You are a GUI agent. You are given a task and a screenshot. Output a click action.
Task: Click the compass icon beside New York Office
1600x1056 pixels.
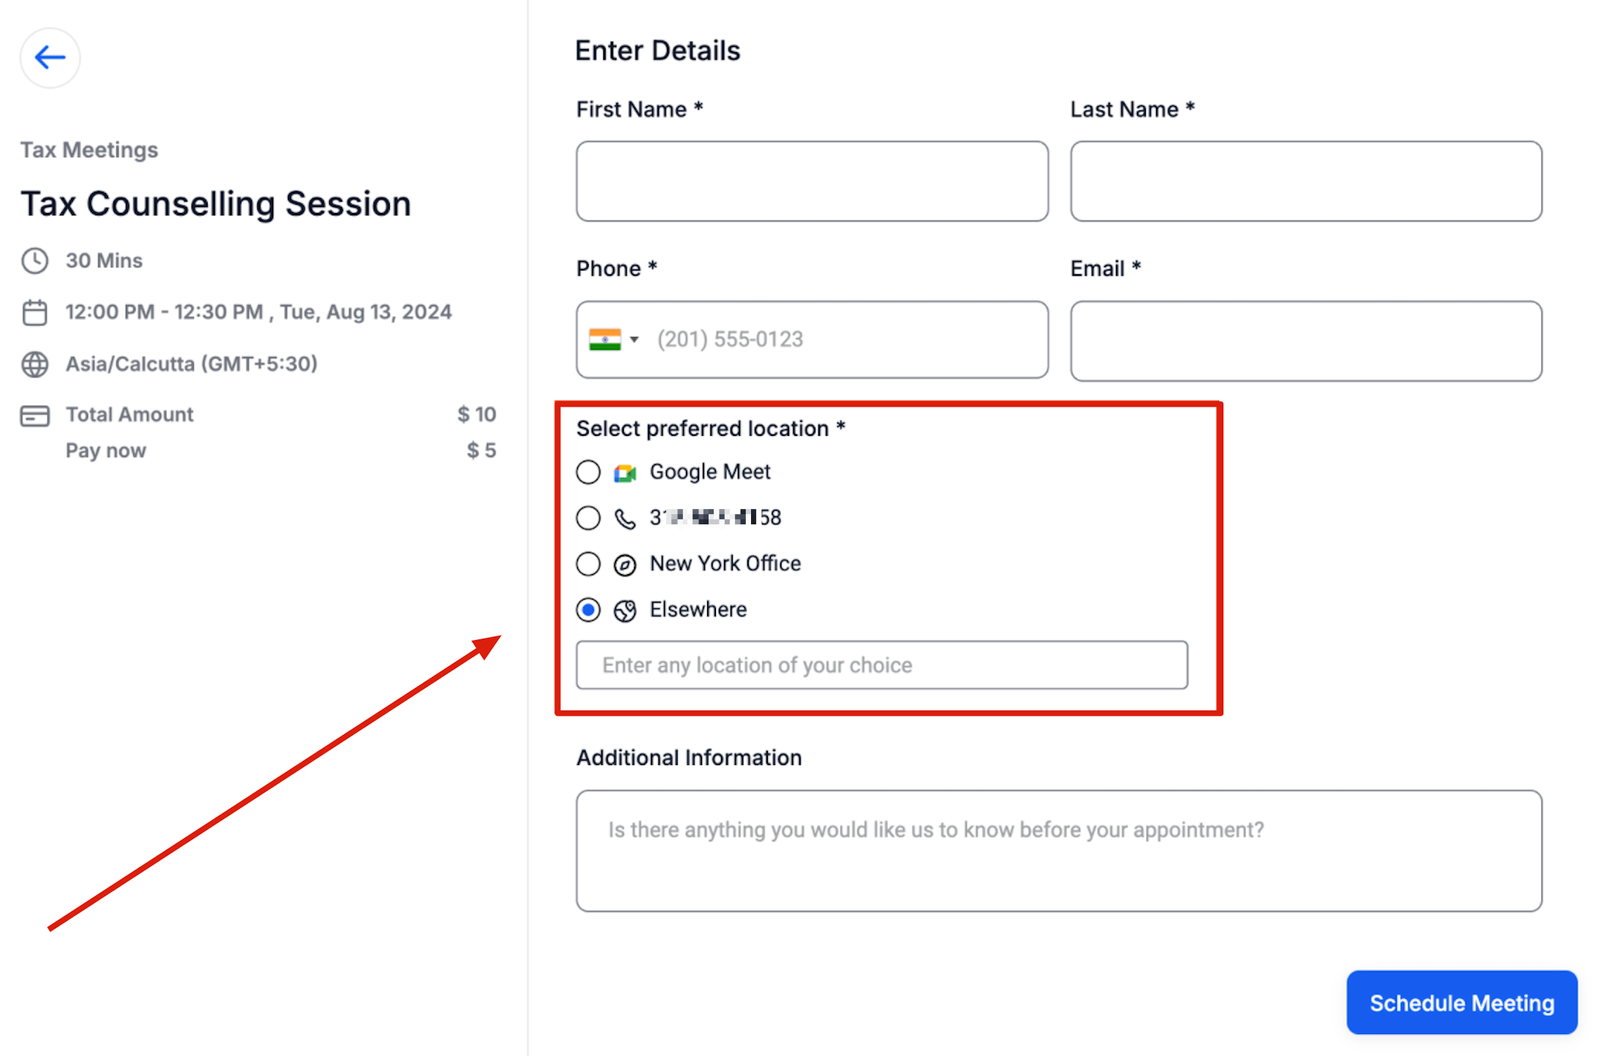625,565
